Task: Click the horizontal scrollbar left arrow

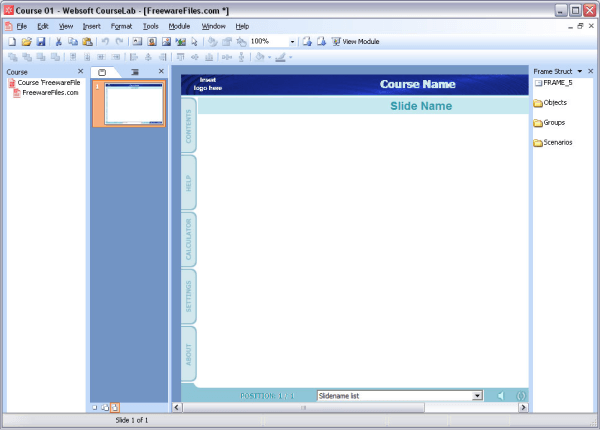Action: coord(176,407)
